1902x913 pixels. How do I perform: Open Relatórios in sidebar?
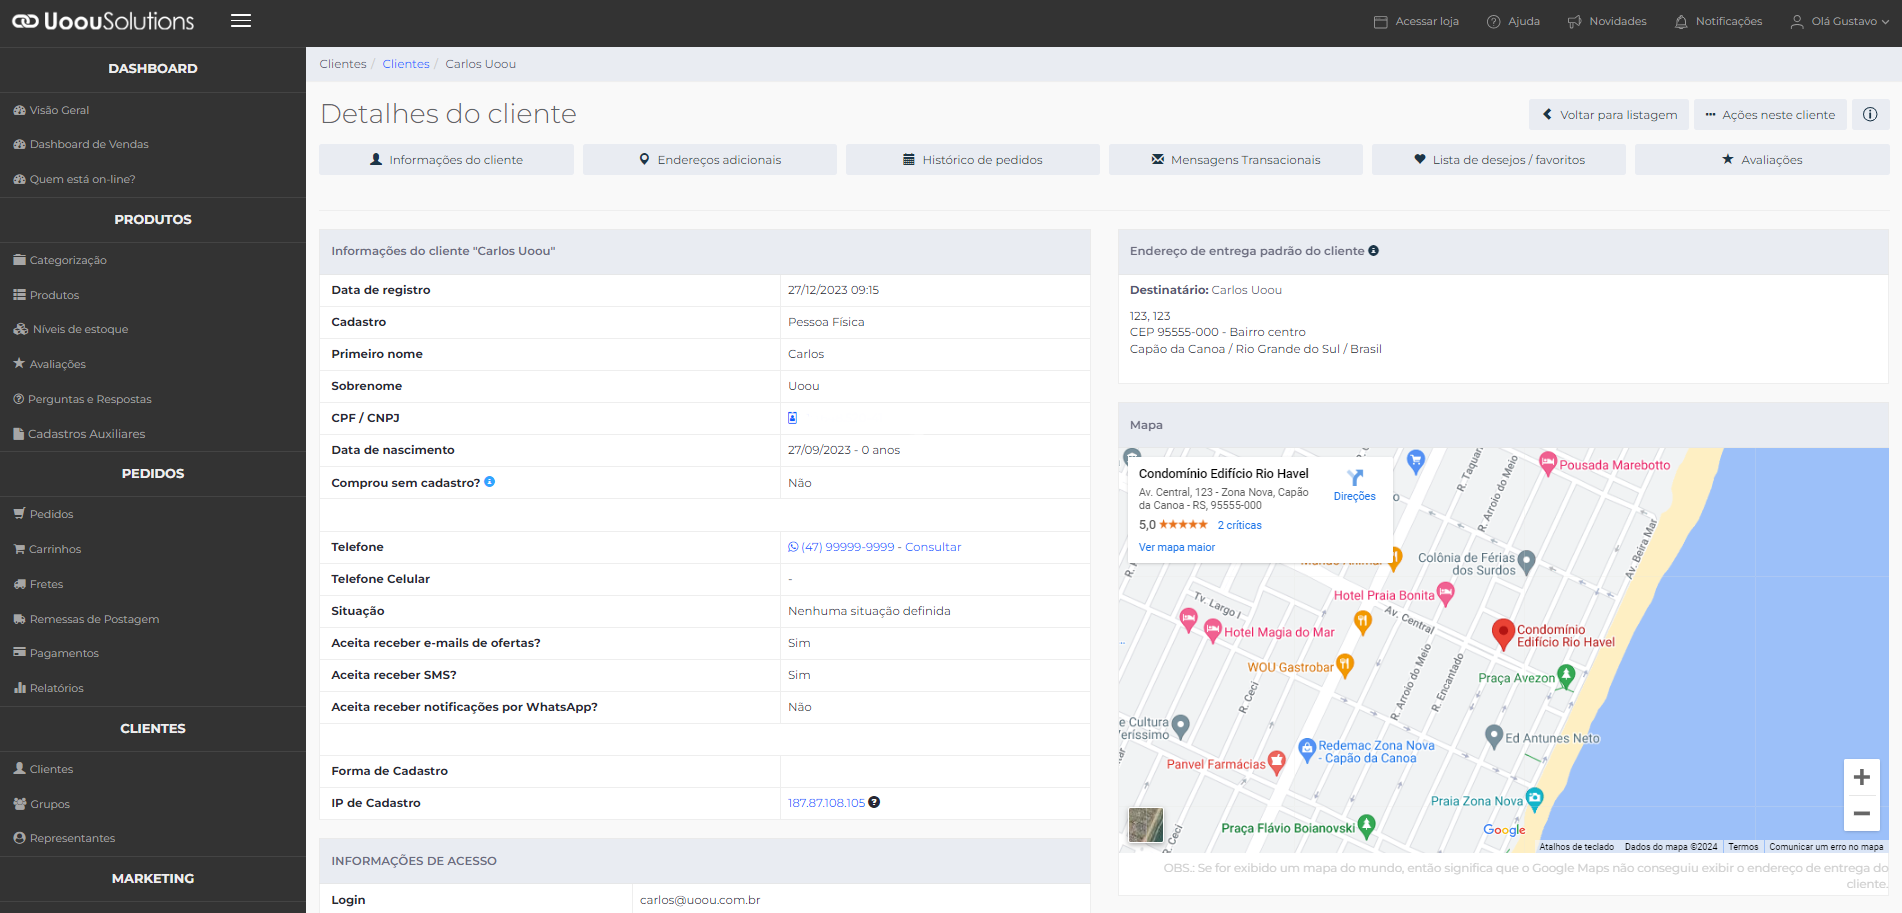[48, 688]
